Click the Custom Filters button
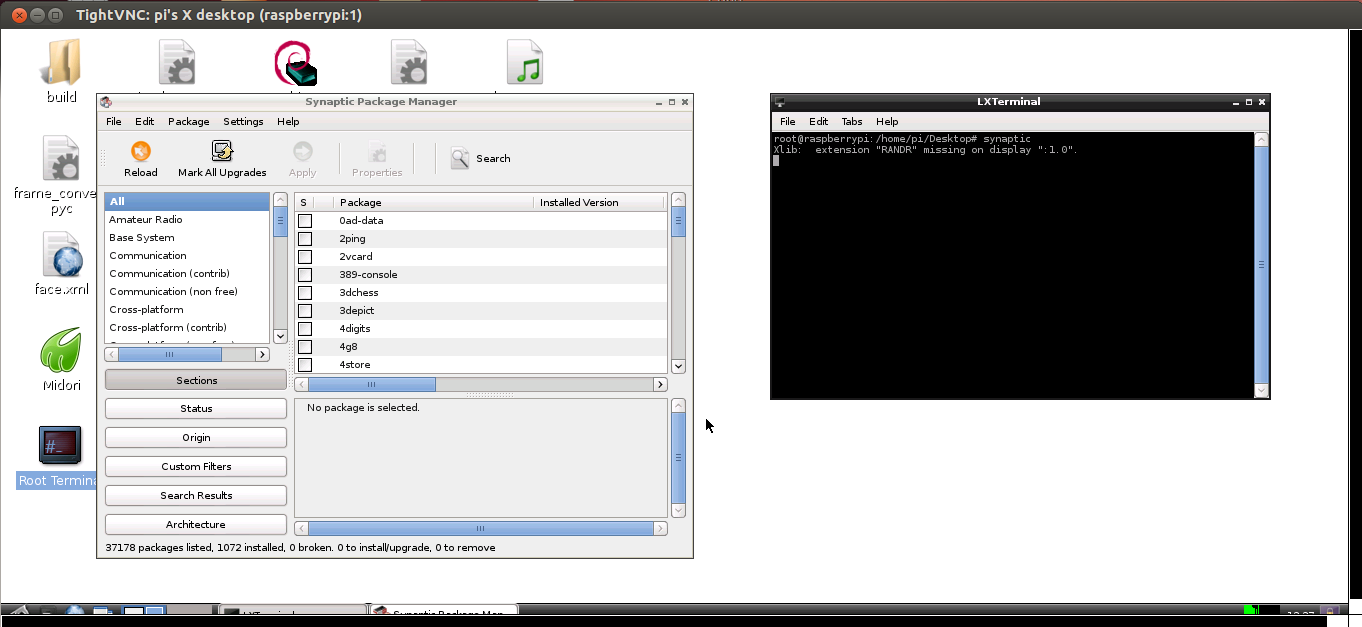 pyautogui.click(x=196, y=466)
